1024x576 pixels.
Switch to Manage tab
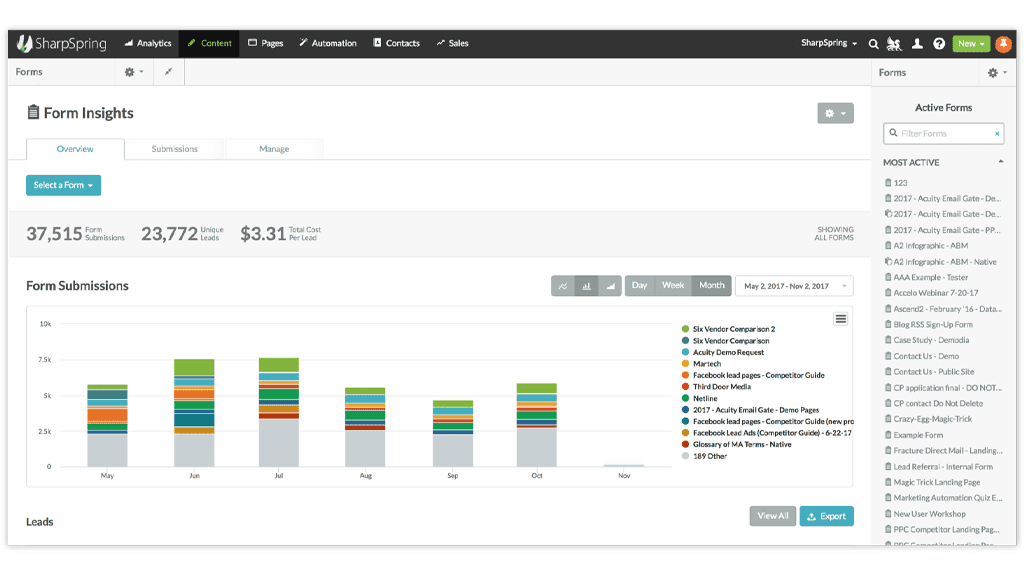point(274,149)
